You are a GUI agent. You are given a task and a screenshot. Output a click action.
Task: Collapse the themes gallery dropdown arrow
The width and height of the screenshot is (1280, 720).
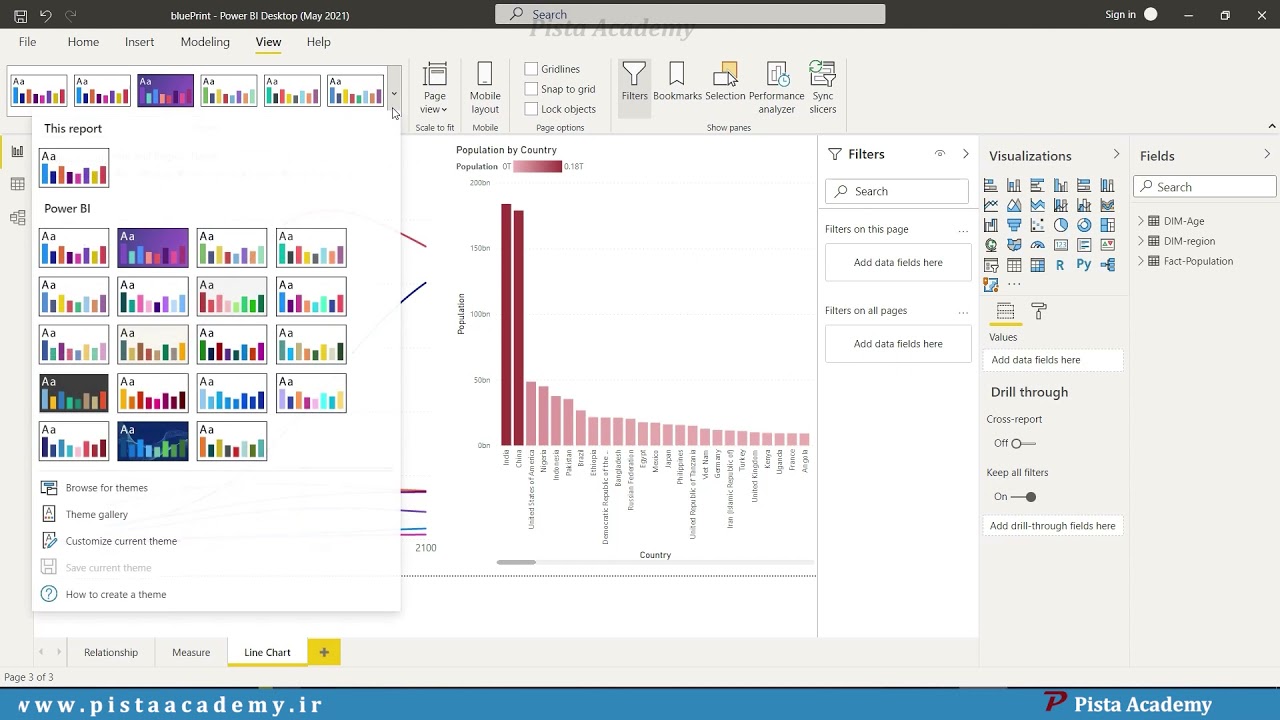[x=394, y=94]
